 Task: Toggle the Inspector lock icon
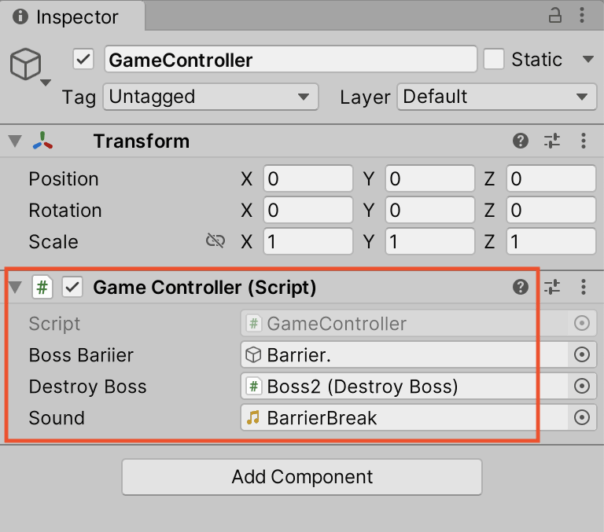click(x=555, y=15)
